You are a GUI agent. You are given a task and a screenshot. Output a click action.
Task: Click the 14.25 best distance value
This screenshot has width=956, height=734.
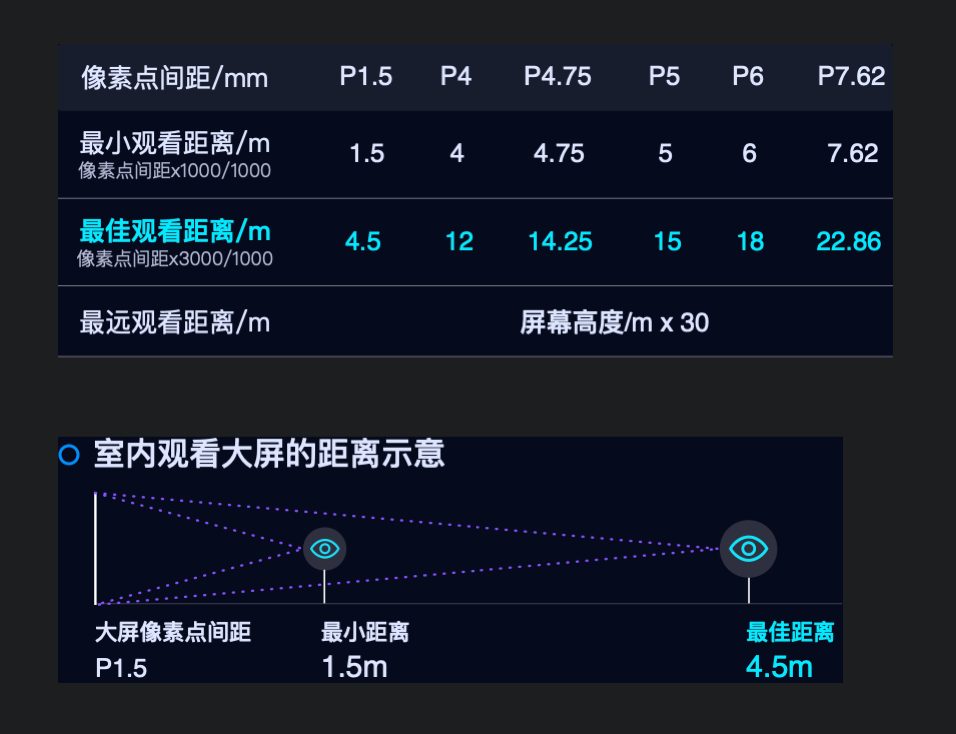560,241
